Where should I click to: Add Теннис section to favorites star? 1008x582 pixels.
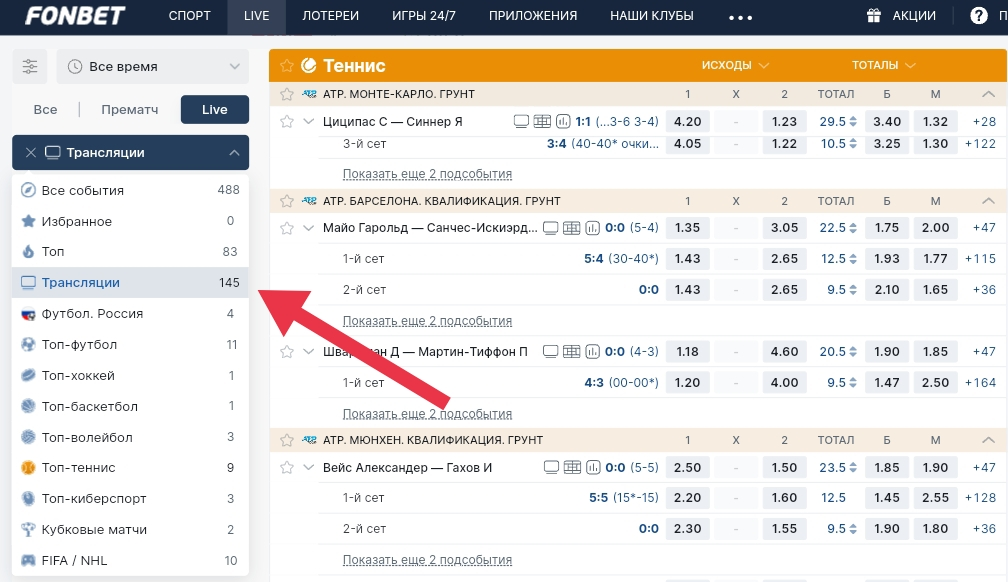pos(287,66)
